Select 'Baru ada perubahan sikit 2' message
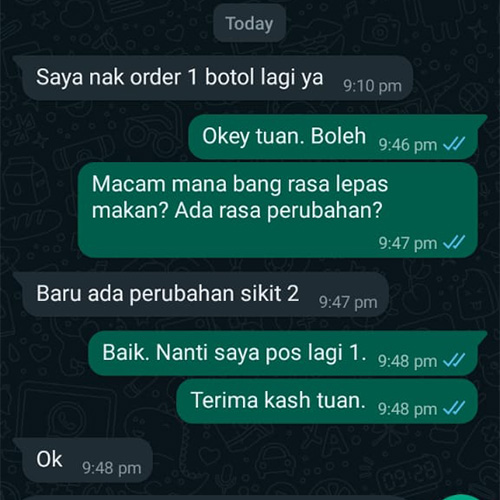Viewport: 500px width, 500px height. coord(201,294)
